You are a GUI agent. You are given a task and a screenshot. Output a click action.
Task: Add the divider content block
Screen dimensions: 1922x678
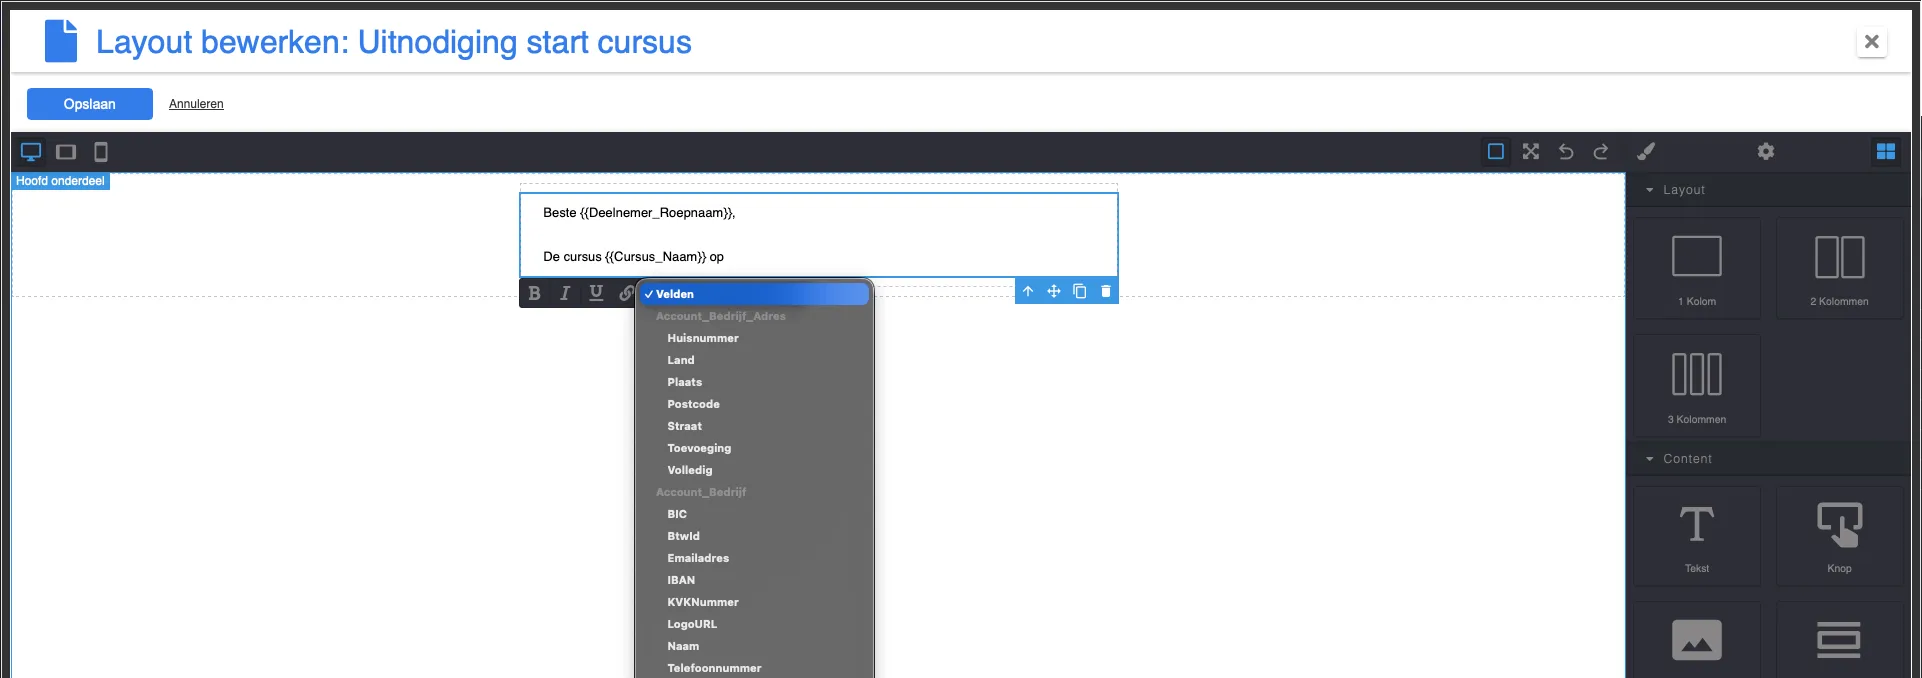click(x=1839, y=640)
